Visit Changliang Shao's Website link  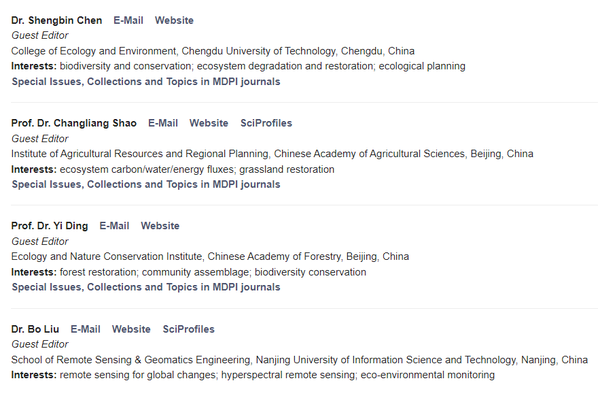pyautogui.click(x=209, y=123)
